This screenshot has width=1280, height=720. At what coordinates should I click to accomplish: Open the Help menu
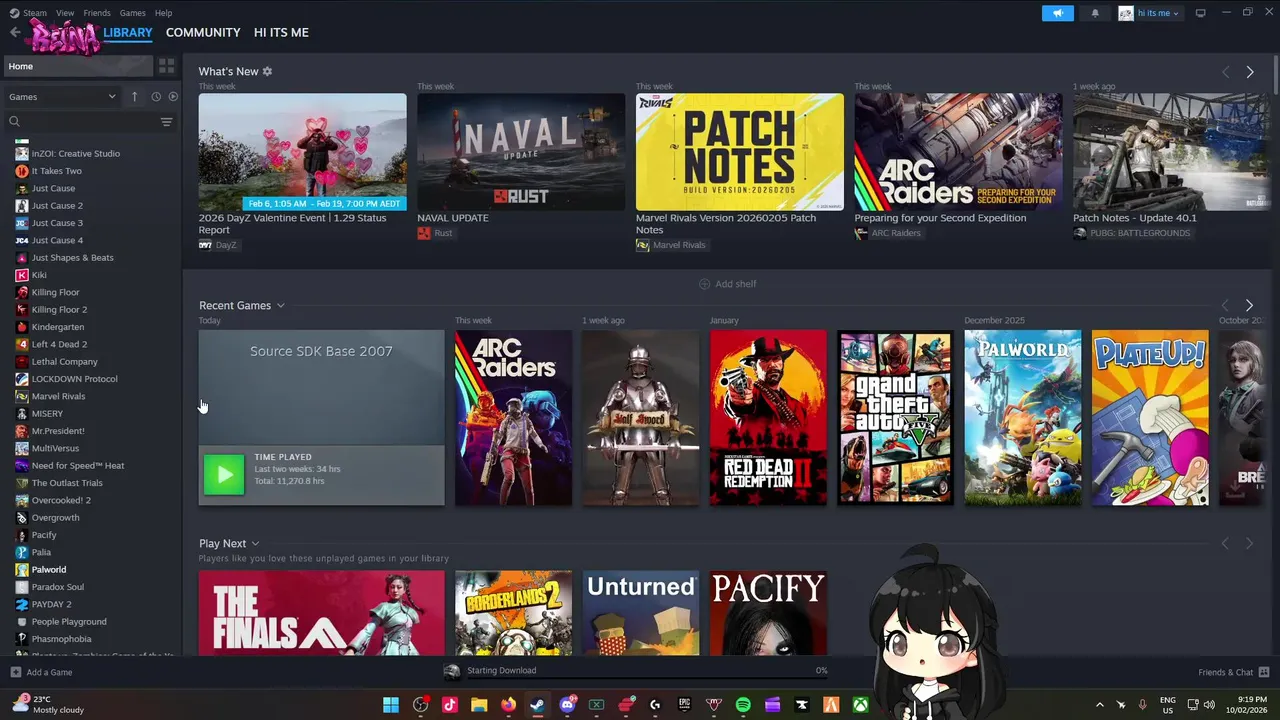[164, 13]
